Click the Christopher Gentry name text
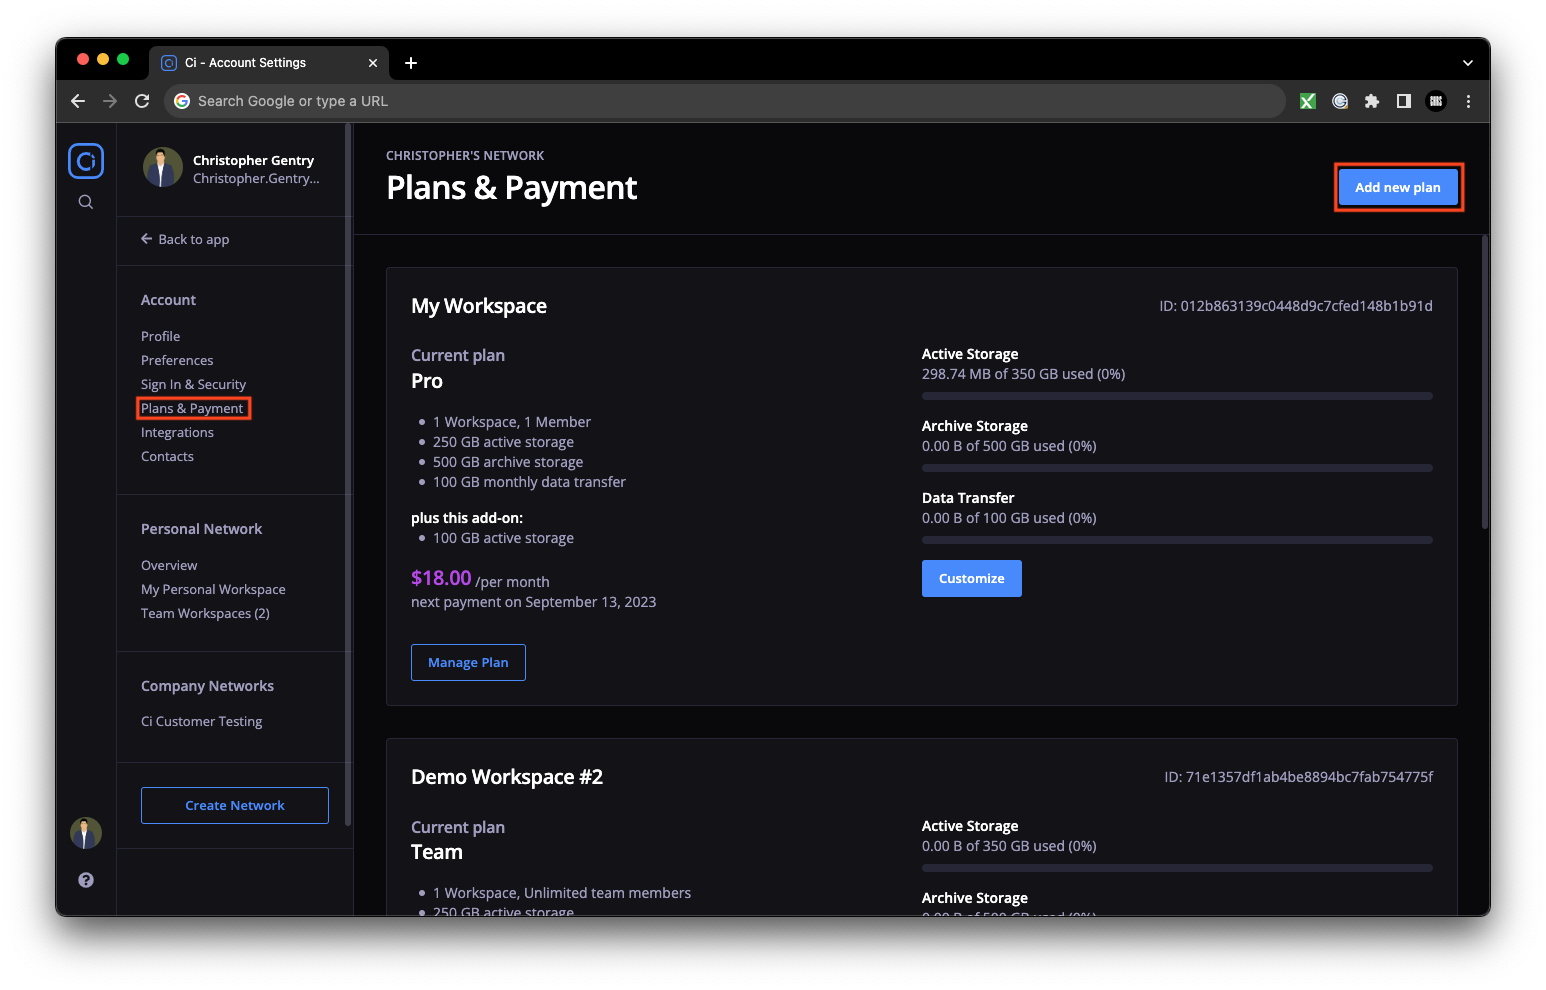 (x=253, y=160)
